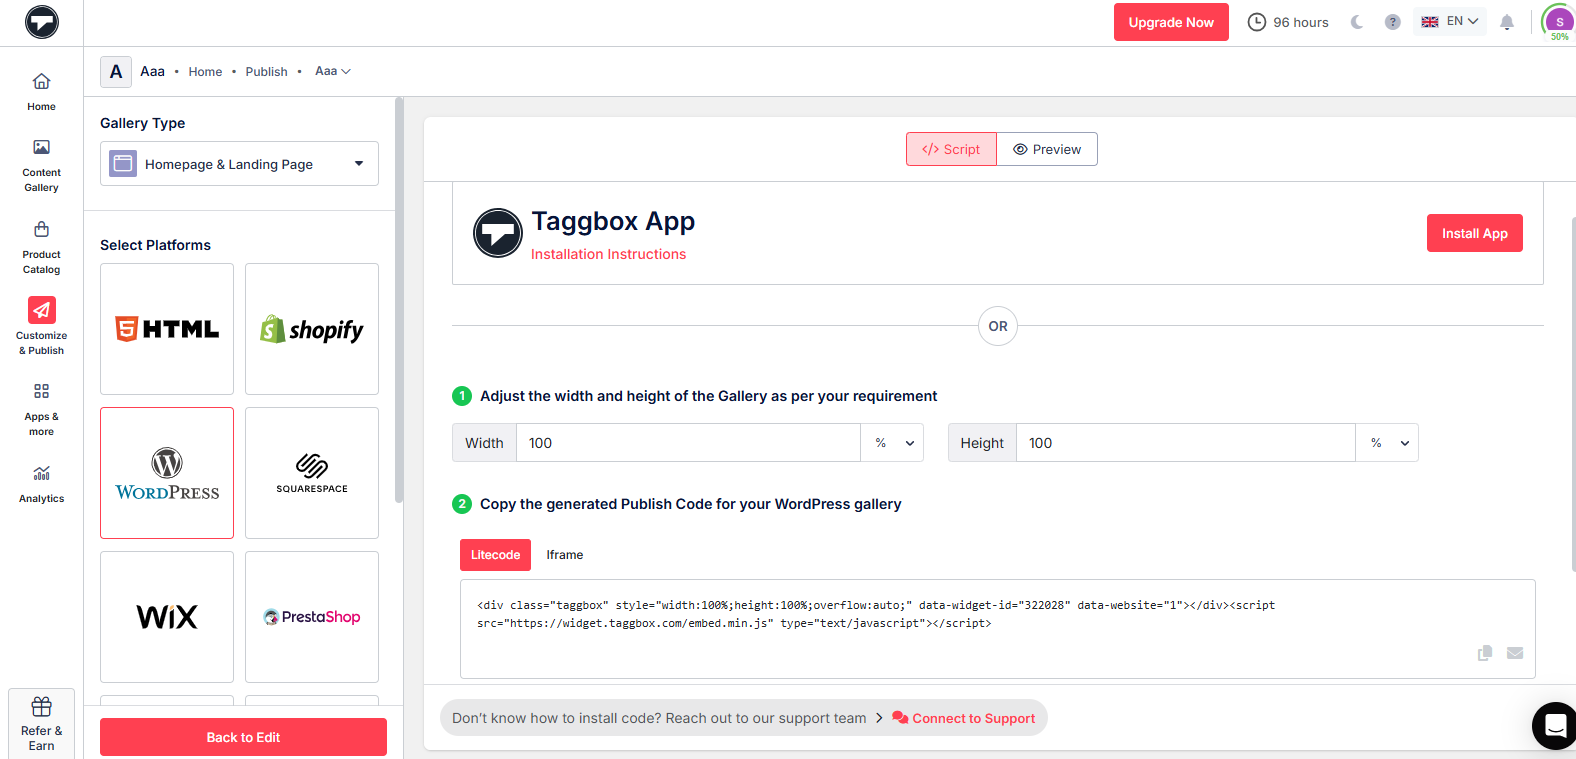This screenshot has height=759, width=1576.
Task: Switch to the Script tab
Action: pos(951,149)
